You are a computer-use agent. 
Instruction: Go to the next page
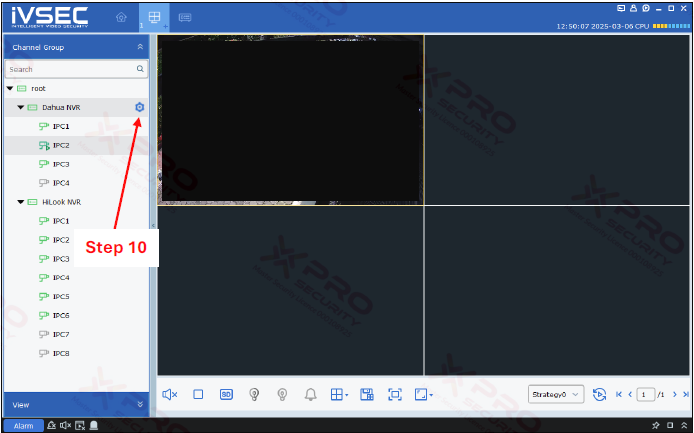coord(675,394)
